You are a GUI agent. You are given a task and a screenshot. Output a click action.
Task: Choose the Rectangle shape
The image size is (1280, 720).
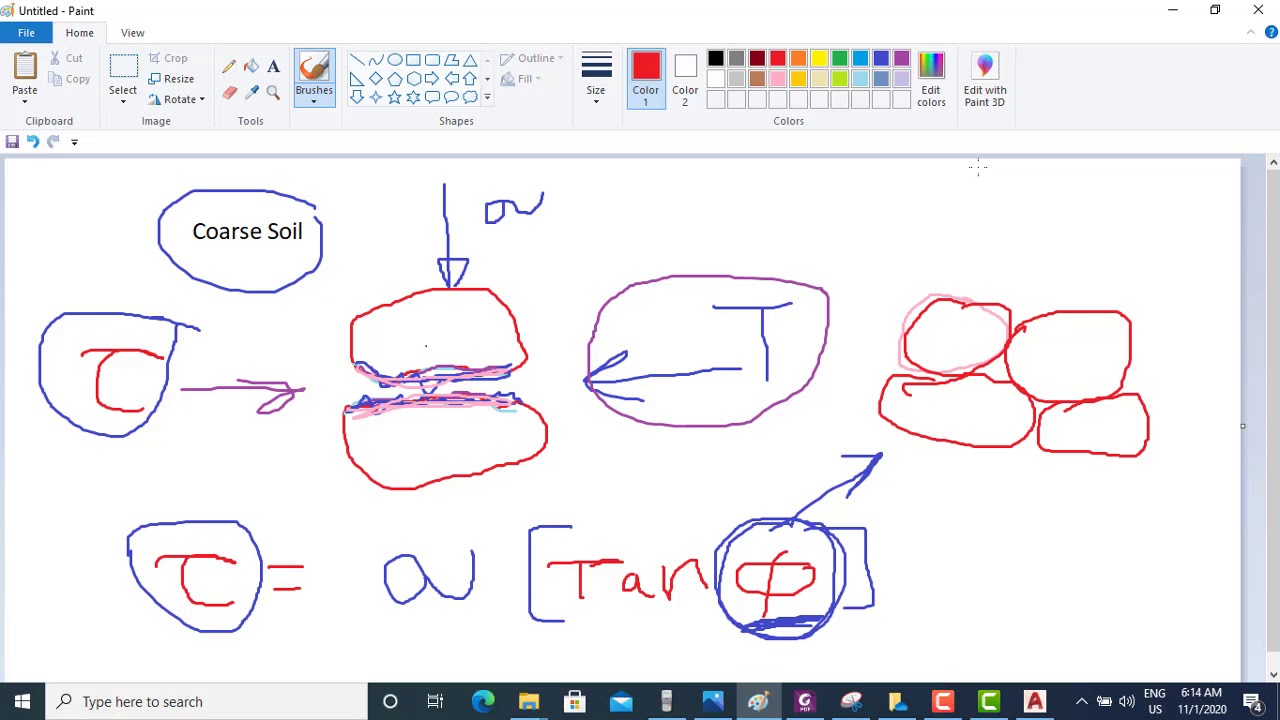pos(413,60)
